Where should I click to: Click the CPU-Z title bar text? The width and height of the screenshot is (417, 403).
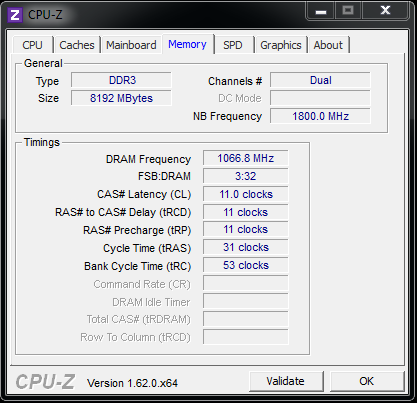click(x=45, y=15)
